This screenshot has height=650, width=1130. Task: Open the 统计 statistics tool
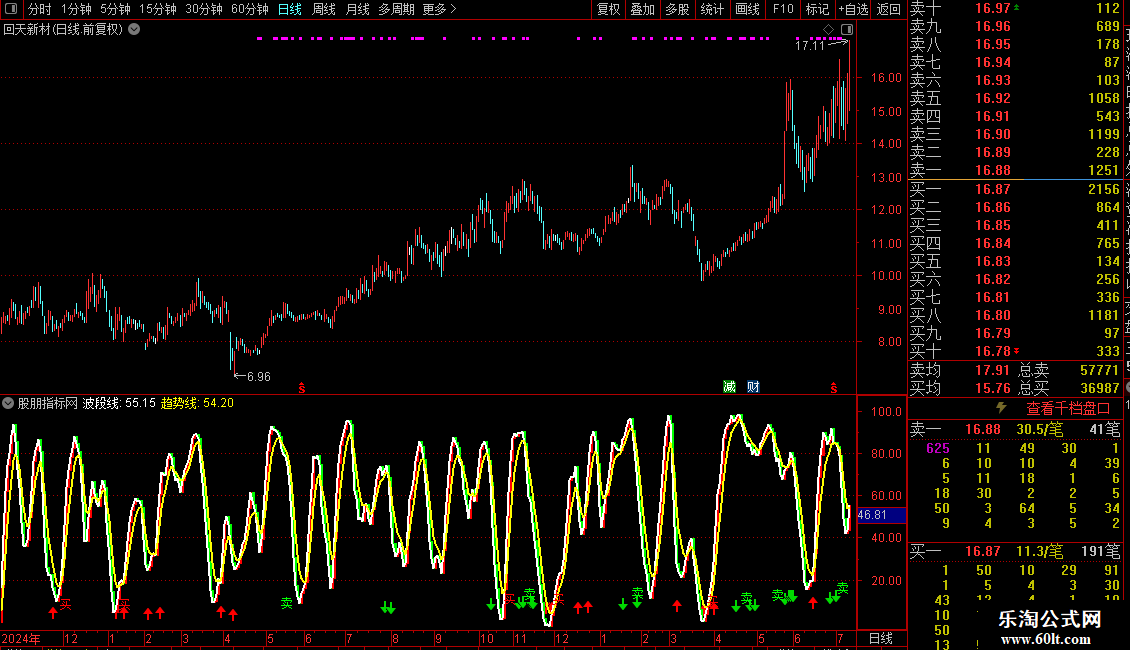point(712,9)
